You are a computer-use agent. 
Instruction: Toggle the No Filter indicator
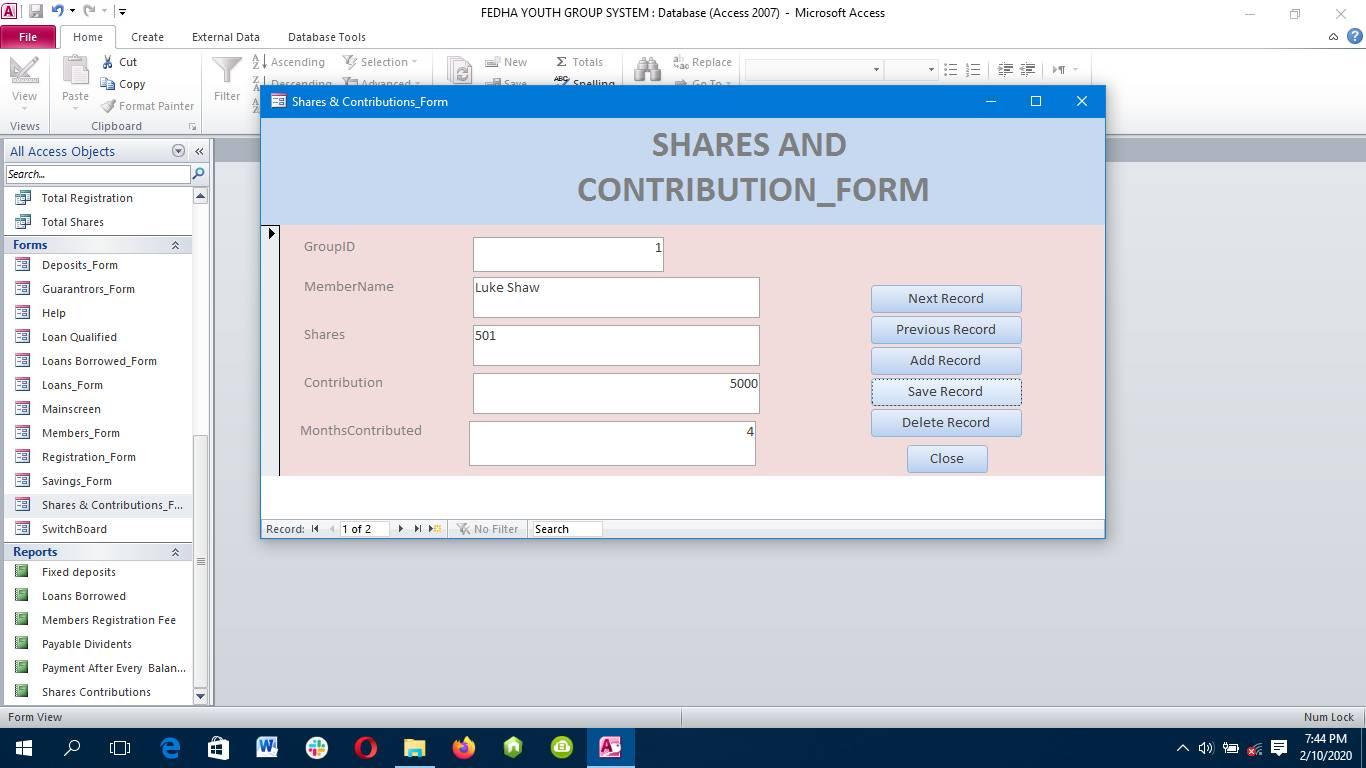(488, 529)
